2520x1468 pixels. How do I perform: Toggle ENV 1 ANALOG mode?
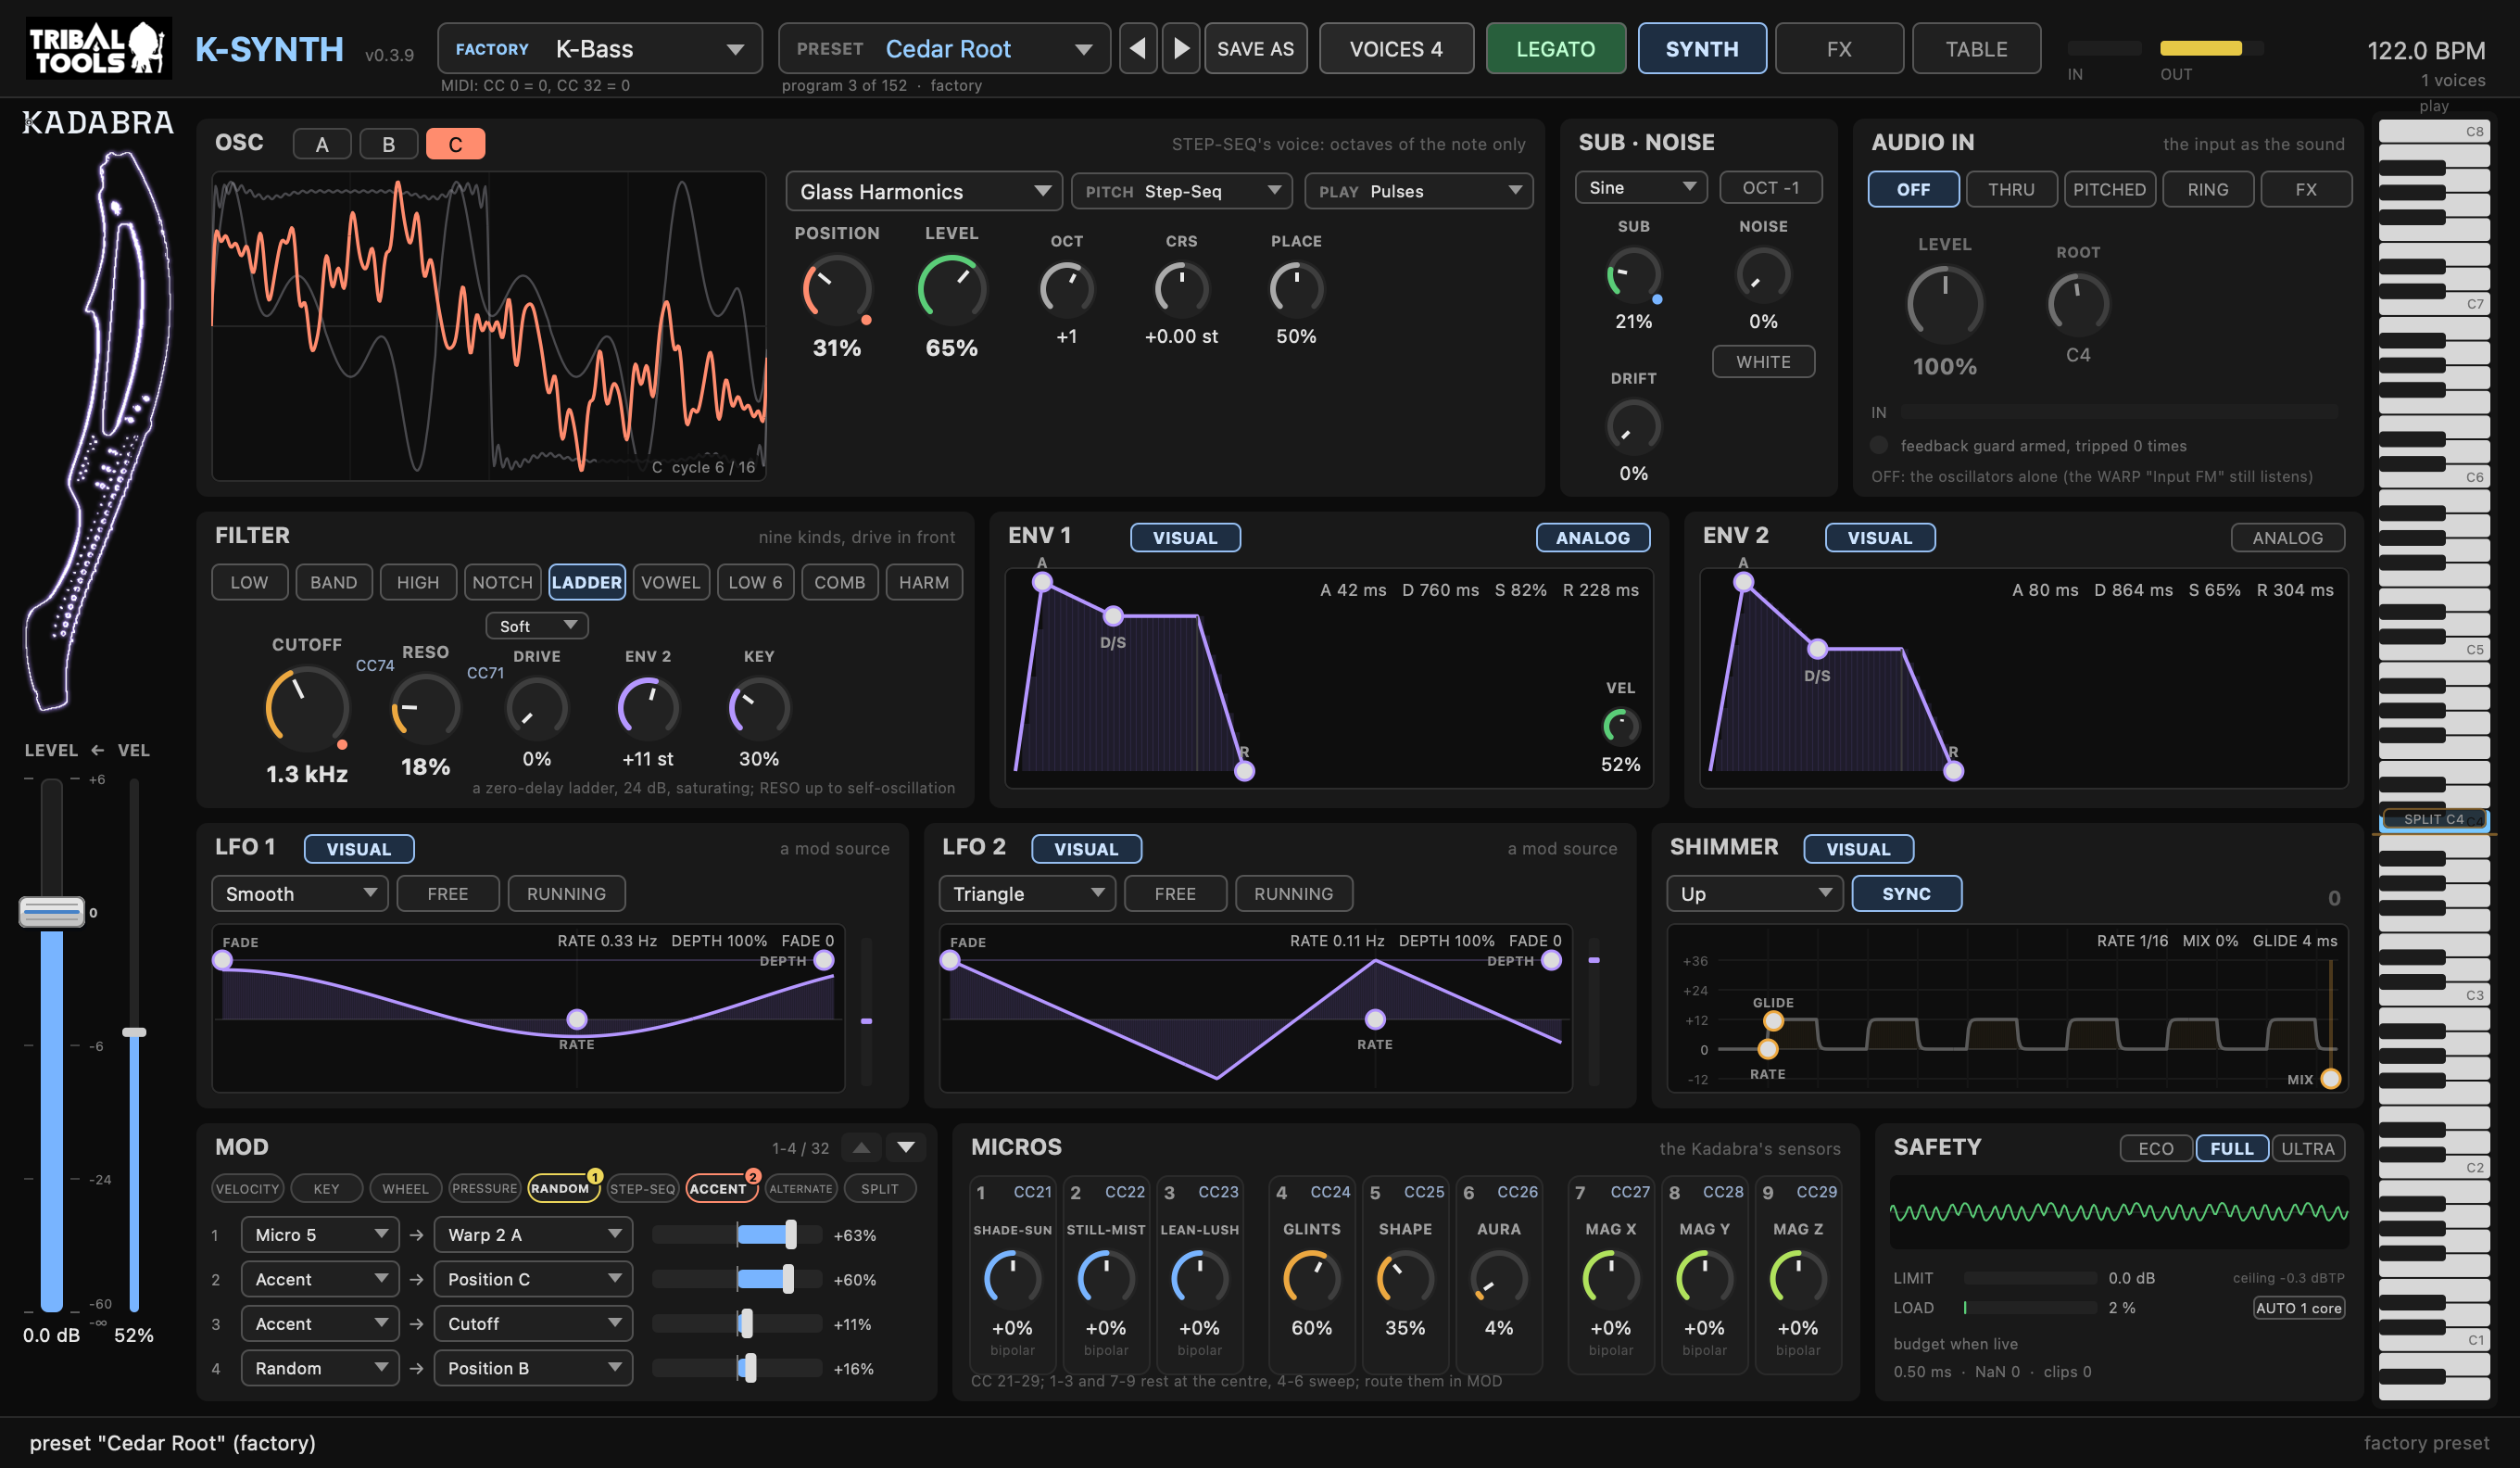(1592, 537)
